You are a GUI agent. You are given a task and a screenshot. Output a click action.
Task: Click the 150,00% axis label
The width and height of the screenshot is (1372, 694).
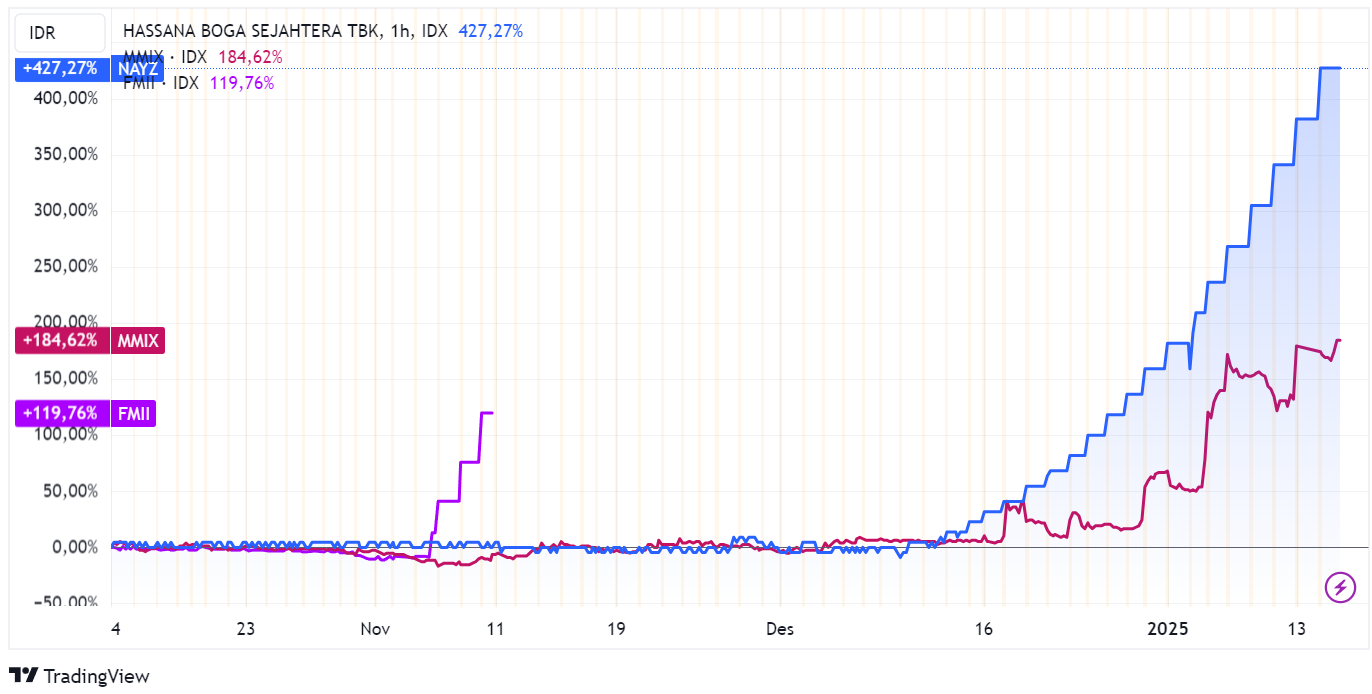(x=65, y=378)
